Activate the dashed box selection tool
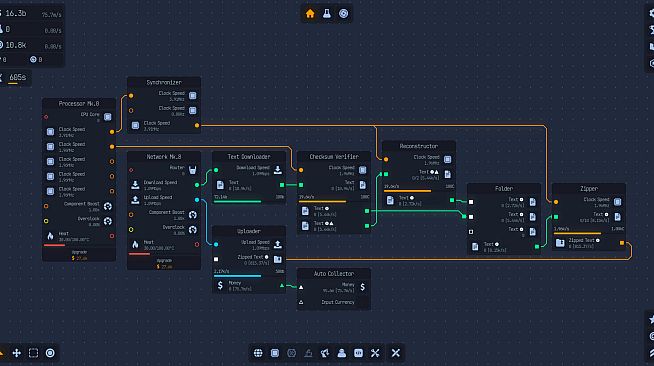Image resolution: width=654 pixels, height=366 pixels. point(33,353)
